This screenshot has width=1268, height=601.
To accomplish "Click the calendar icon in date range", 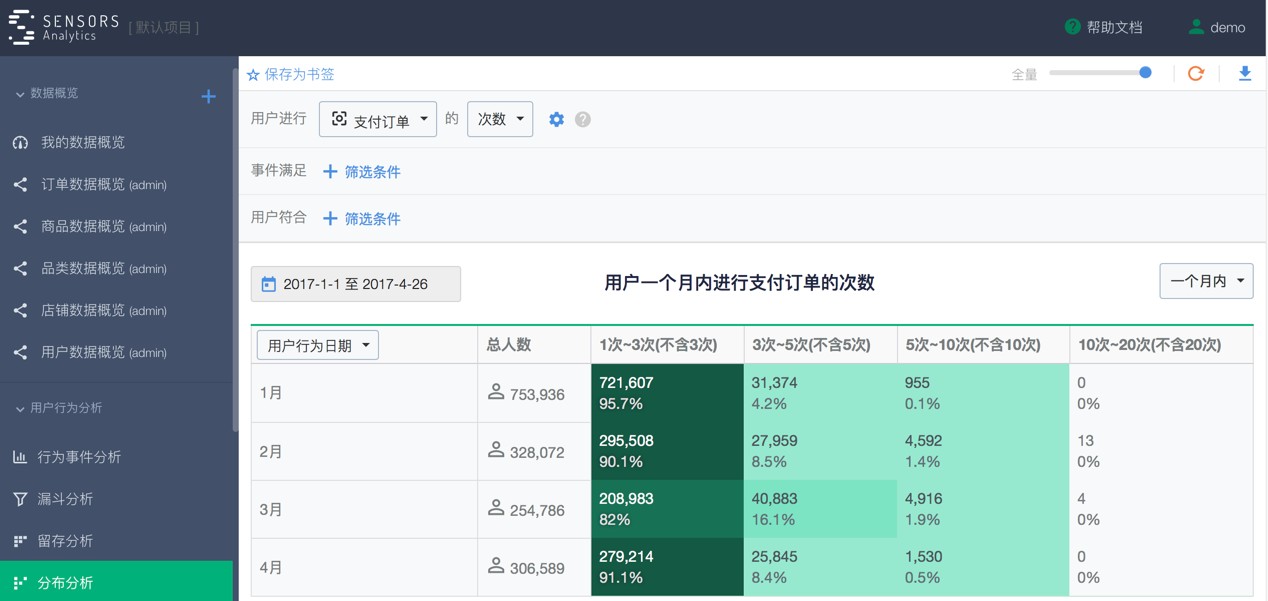I will [268, 284].
